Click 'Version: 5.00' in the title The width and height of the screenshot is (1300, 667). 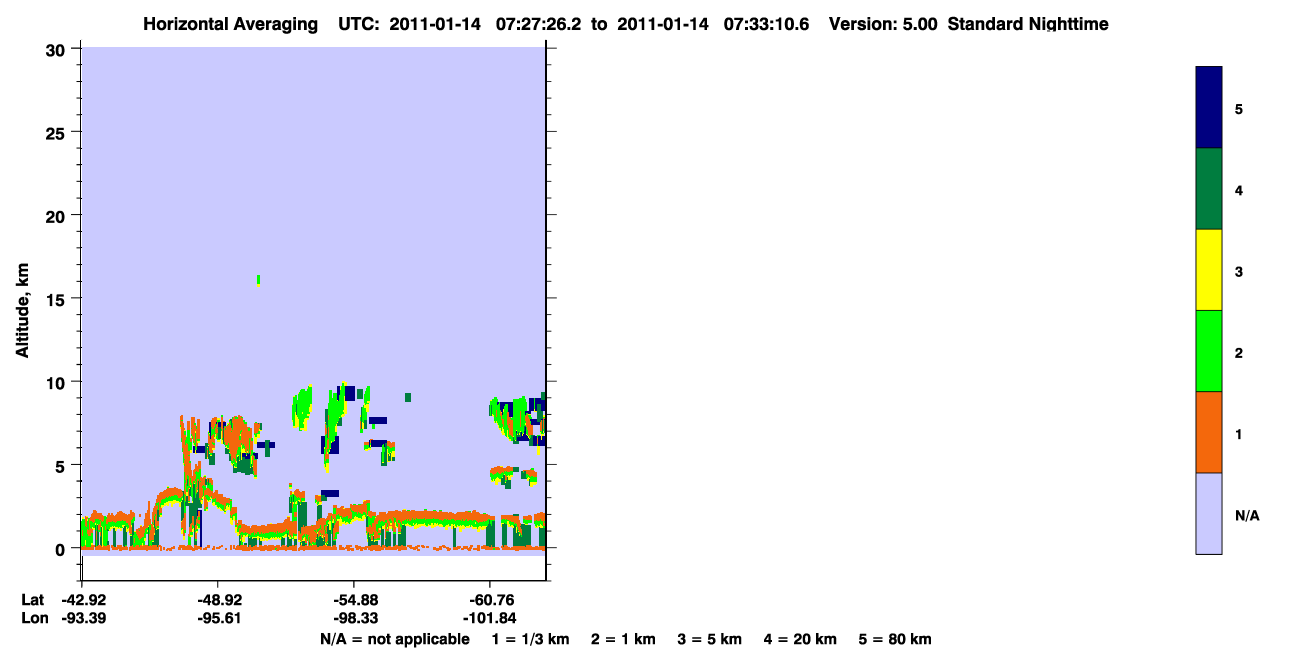[883, 24]
